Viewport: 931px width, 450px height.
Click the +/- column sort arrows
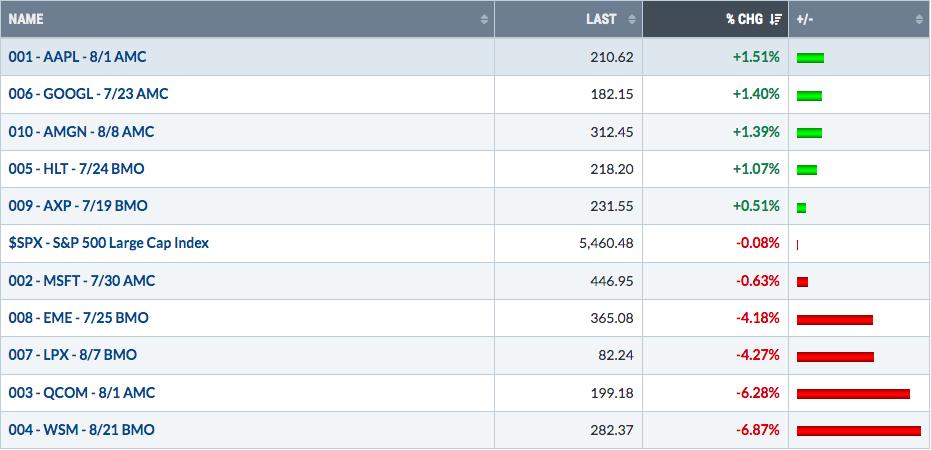(919, 20)
